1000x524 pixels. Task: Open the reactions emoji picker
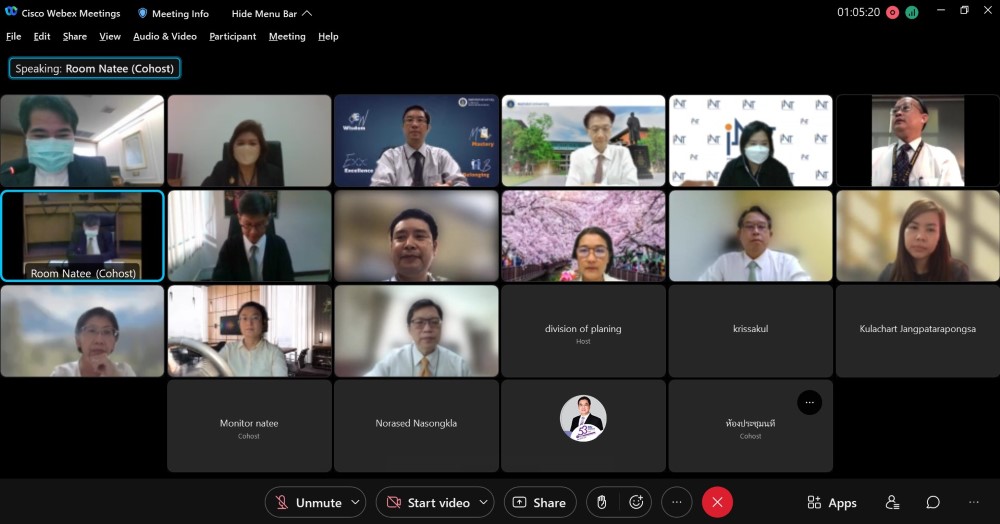[x=635, y=502]
